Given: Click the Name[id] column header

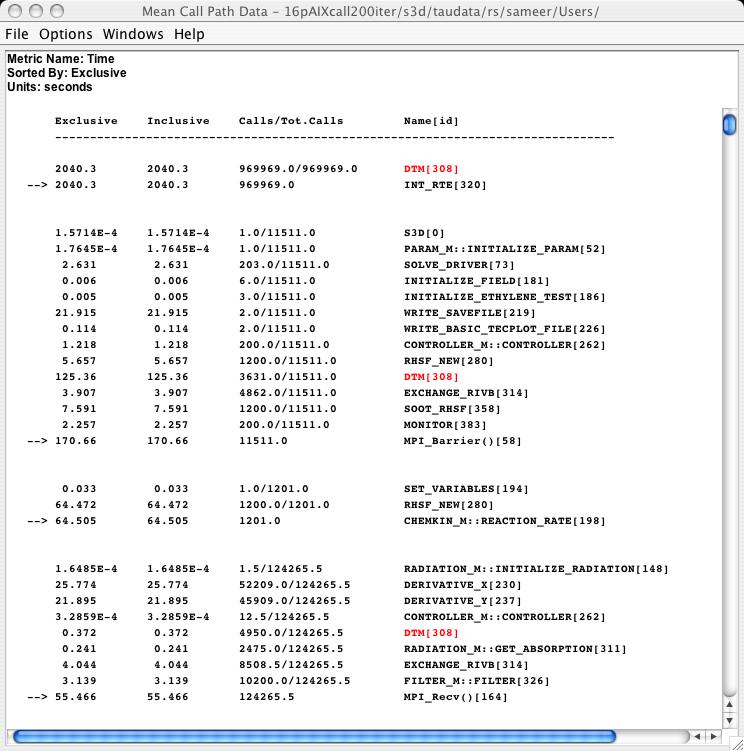Looking at the screenshot, I should point(431,121).
